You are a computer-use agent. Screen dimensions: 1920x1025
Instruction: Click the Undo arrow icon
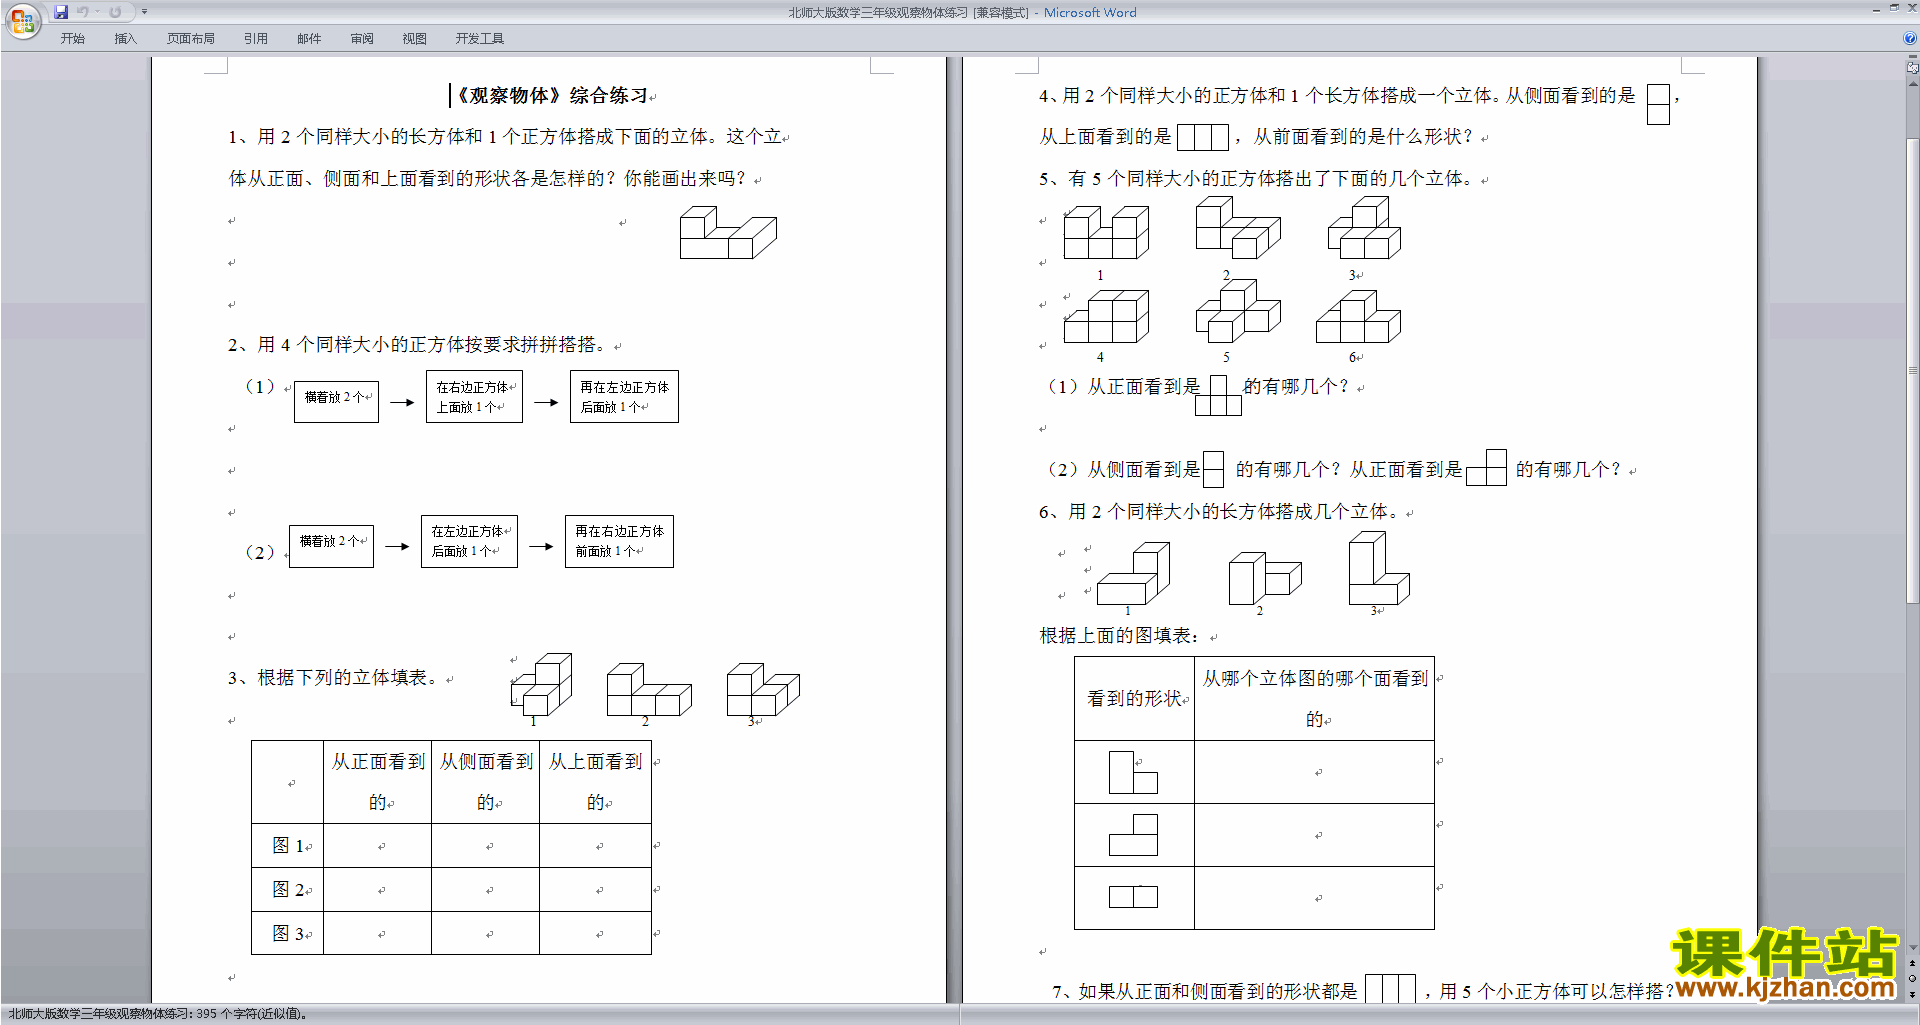[83, 12]
